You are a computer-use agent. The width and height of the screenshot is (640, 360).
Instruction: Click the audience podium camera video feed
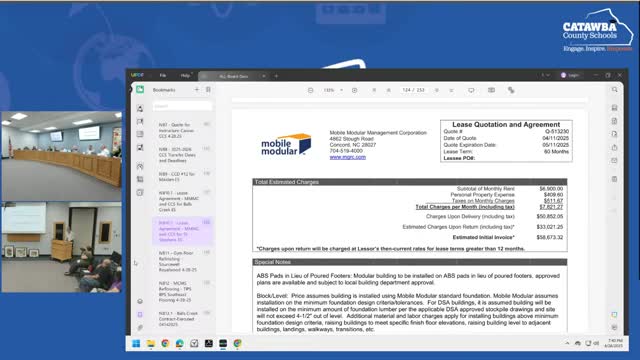(x=61, y=247)
